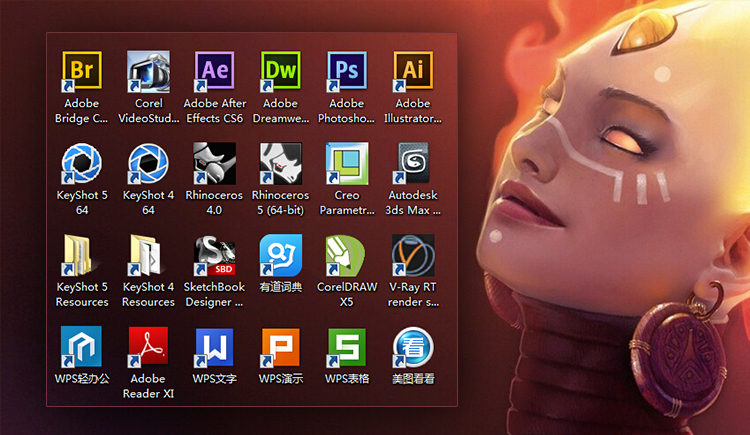Click the "Adobe Bridge C..." label text
The image size is (750, 435).
81,111
